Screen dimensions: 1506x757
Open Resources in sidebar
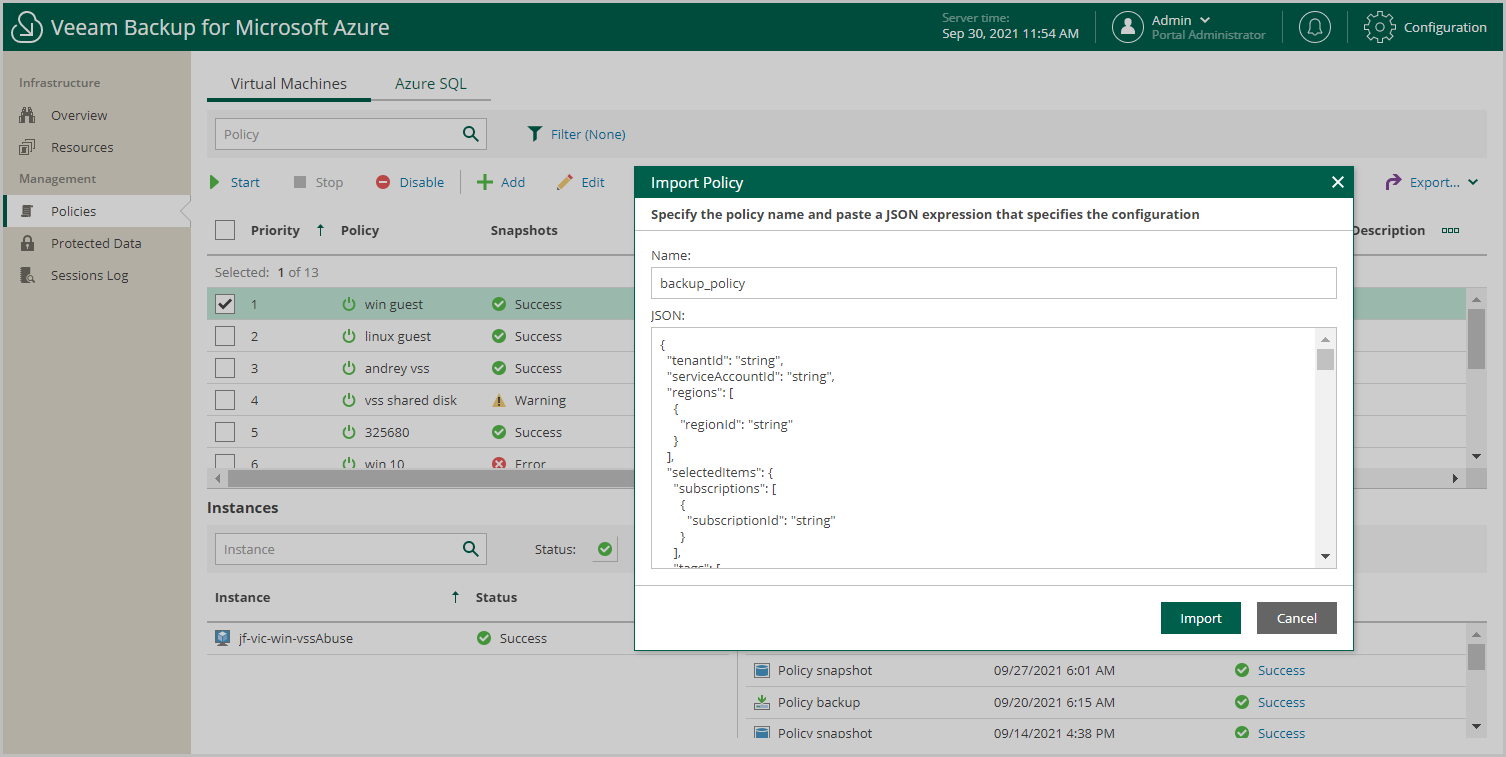(82, 147)
